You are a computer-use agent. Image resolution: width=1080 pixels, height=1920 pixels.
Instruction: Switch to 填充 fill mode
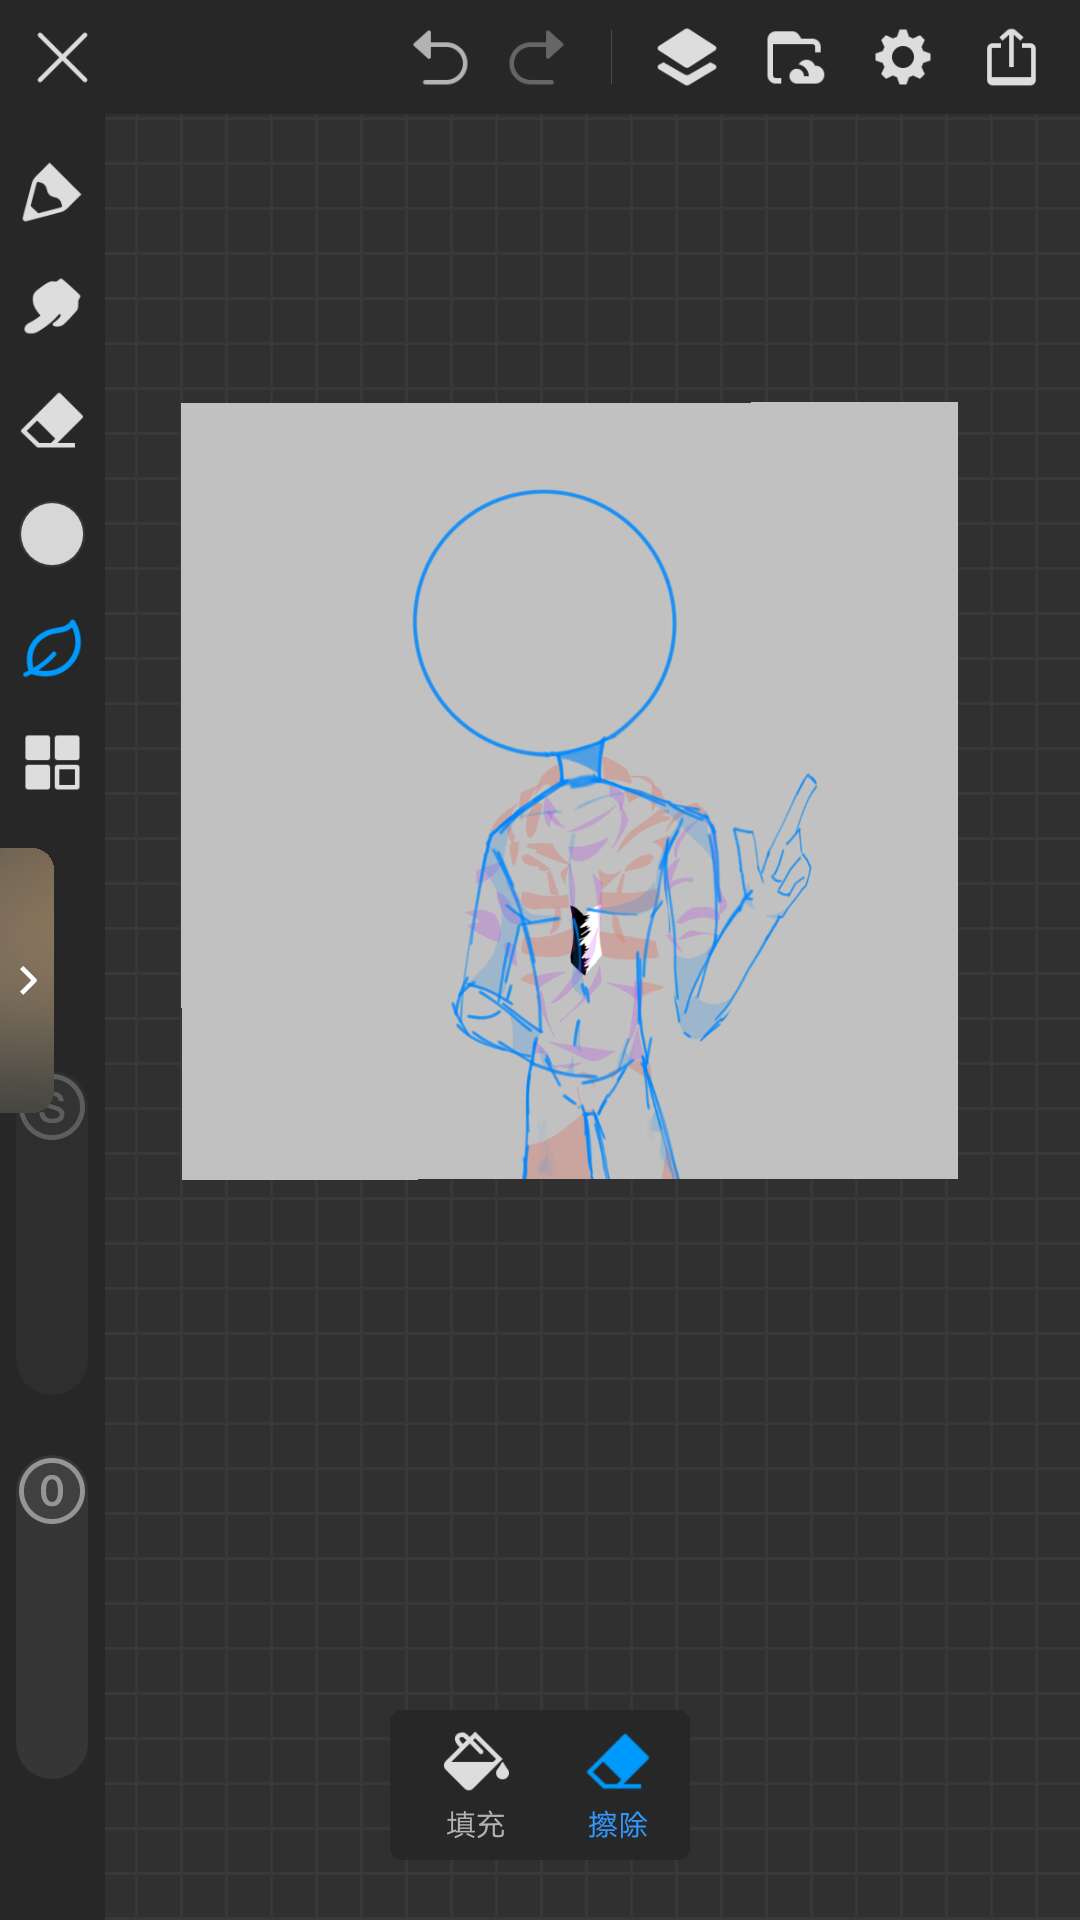(x=475, y=1786)
